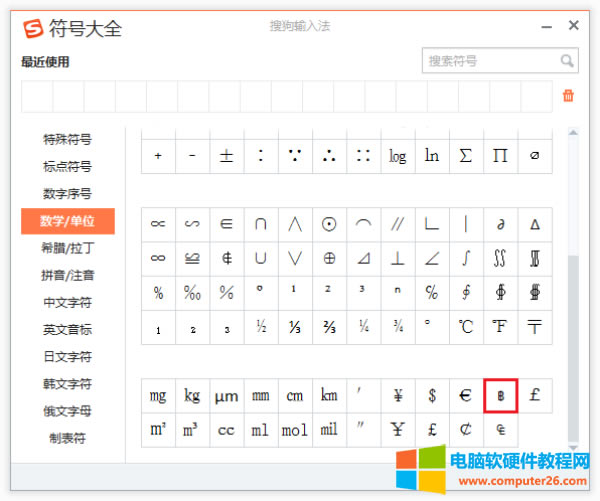600x501 pixels.
Task: Insert the summation Σ symbol
Action: (466, 156)
